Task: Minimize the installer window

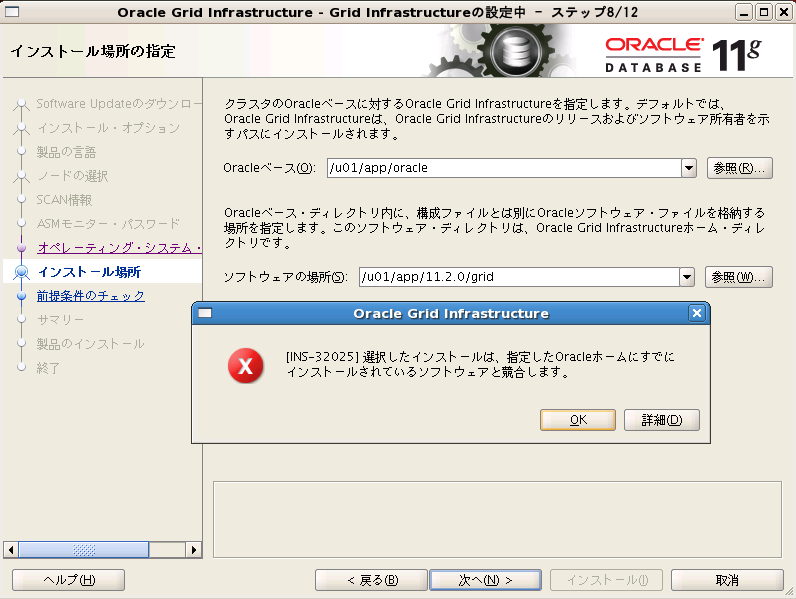Action: (x=744, y=12)
